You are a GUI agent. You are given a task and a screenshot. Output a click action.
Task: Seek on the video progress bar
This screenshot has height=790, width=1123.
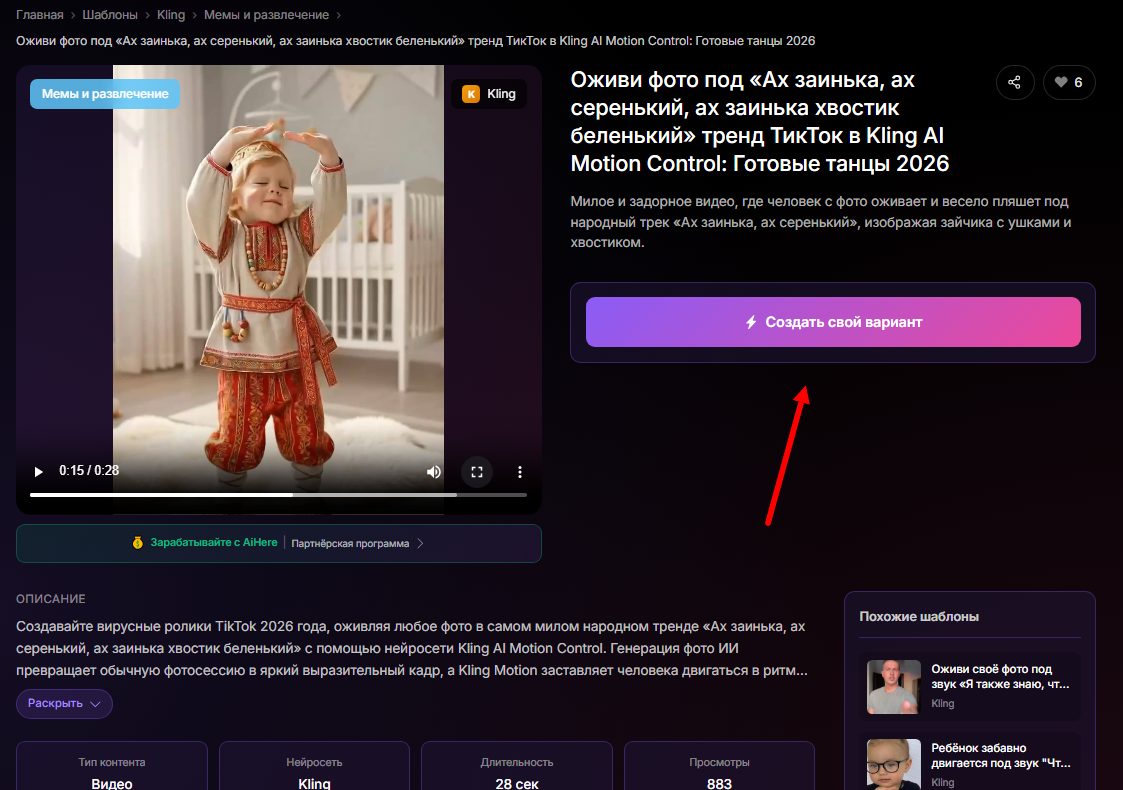[x=279, y=495]
